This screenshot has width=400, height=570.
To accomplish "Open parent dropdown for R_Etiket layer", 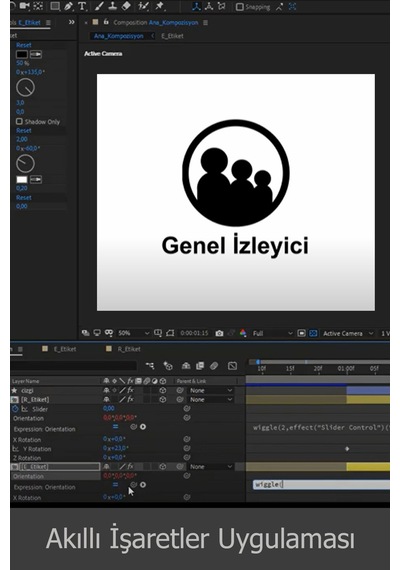I will coord(211,399).
